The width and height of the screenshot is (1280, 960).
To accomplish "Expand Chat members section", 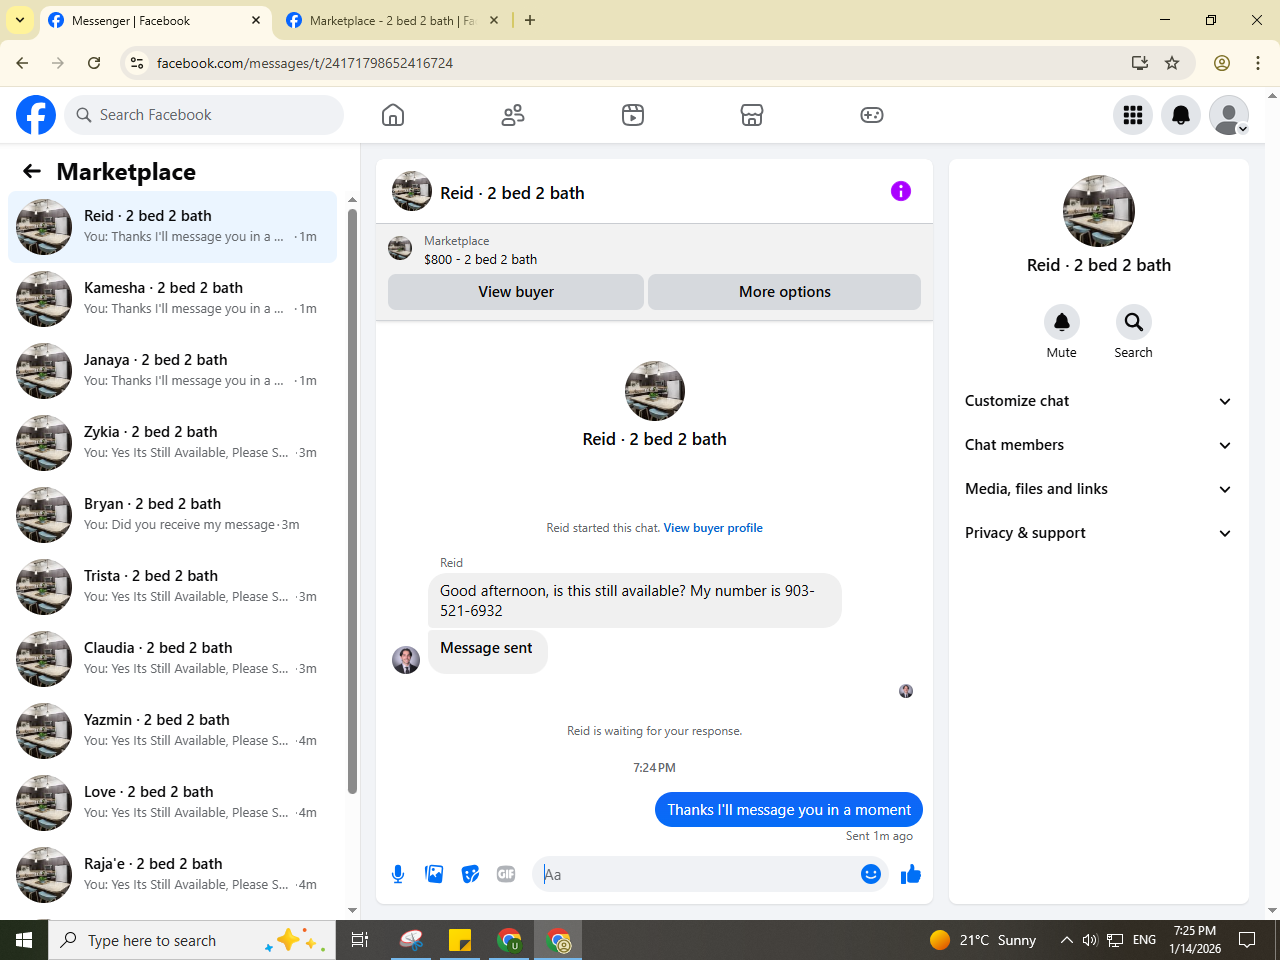I will pos(1098,445).
